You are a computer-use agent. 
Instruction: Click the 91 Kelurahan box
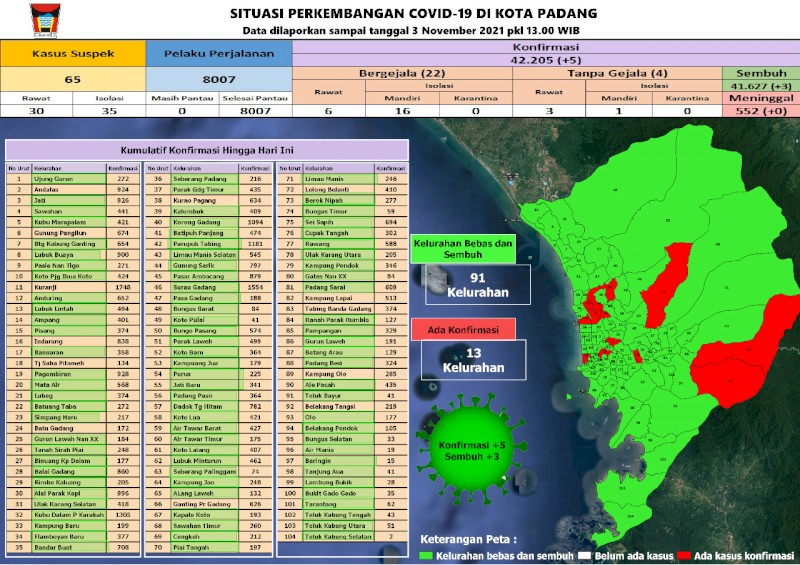click(x=478, y=285)
